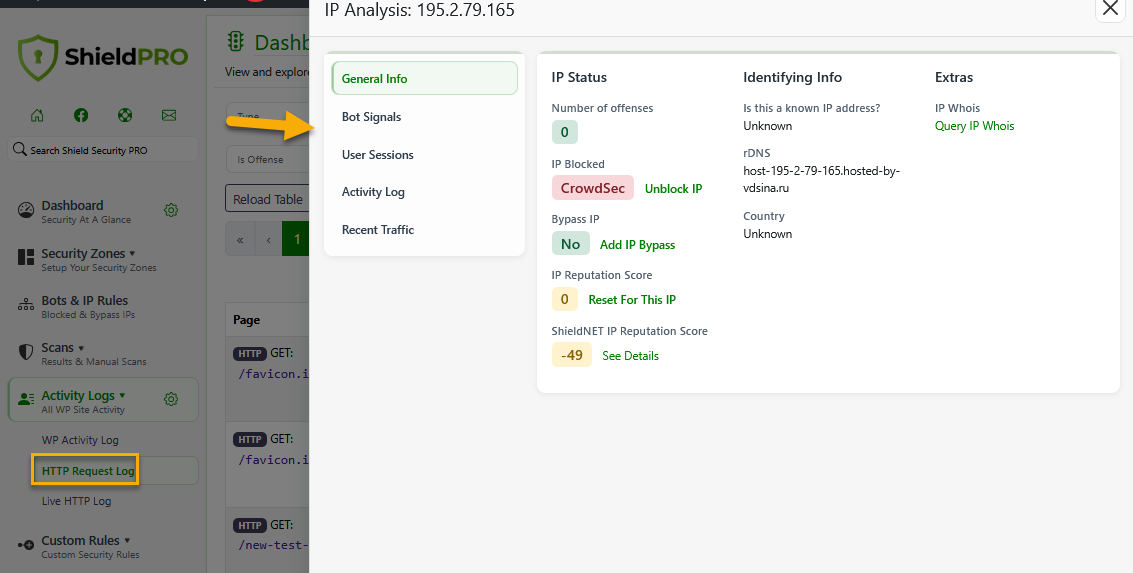Click Reset For This IP link
The height and width of the screenshot is (573, 1133).
(x=632, y=300)
